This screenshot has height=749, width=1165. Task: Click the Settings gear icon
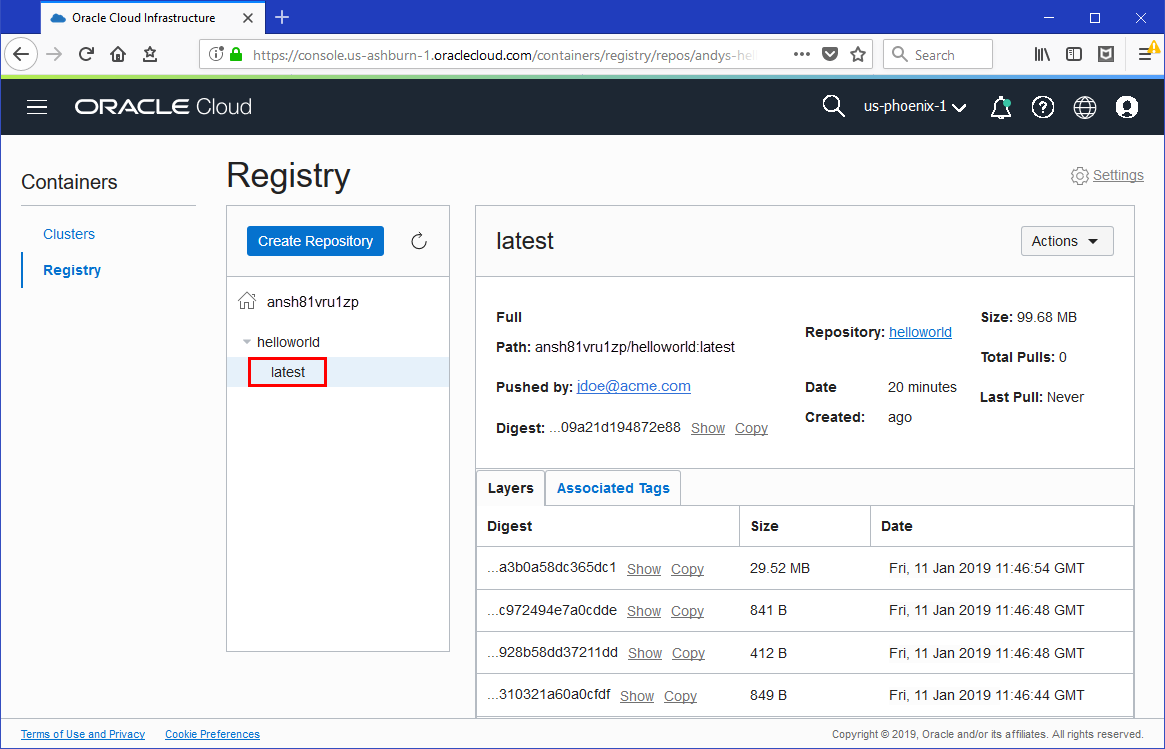tap(1080, 175)
